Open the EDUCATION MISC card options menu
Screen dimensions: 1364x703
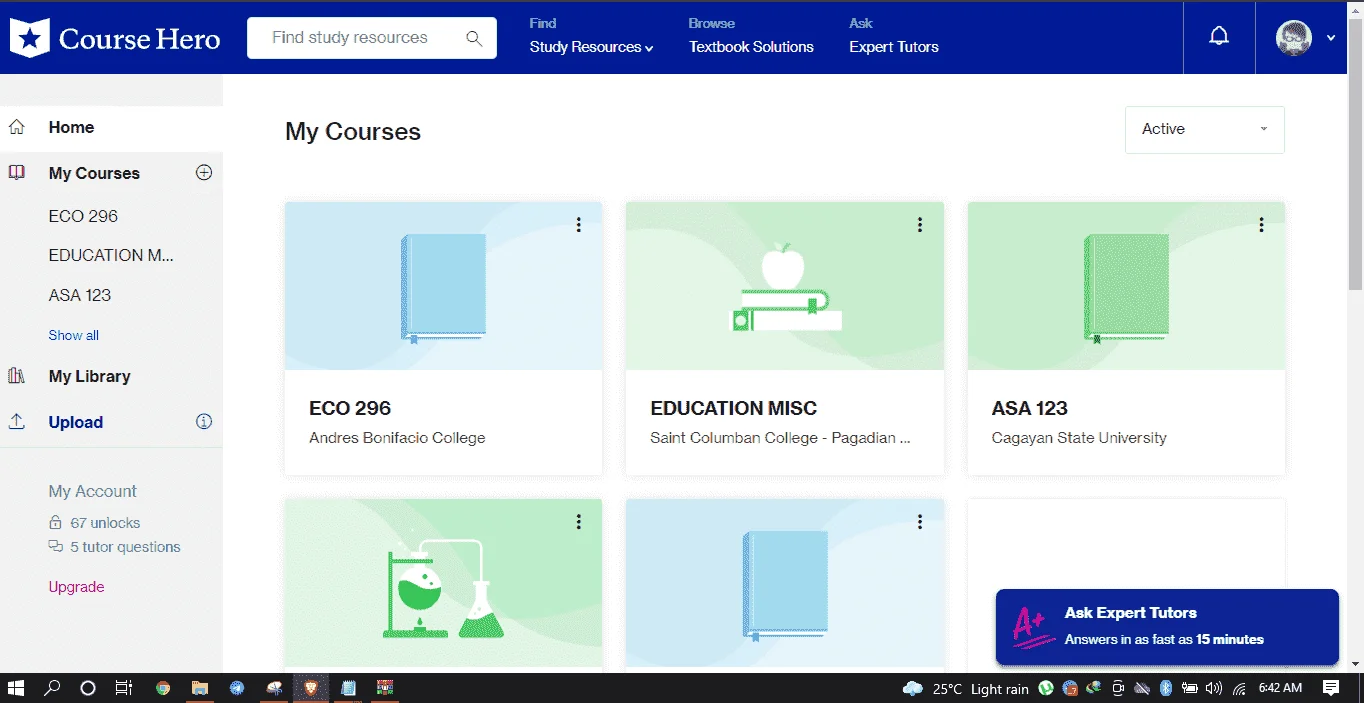(920, 225)
